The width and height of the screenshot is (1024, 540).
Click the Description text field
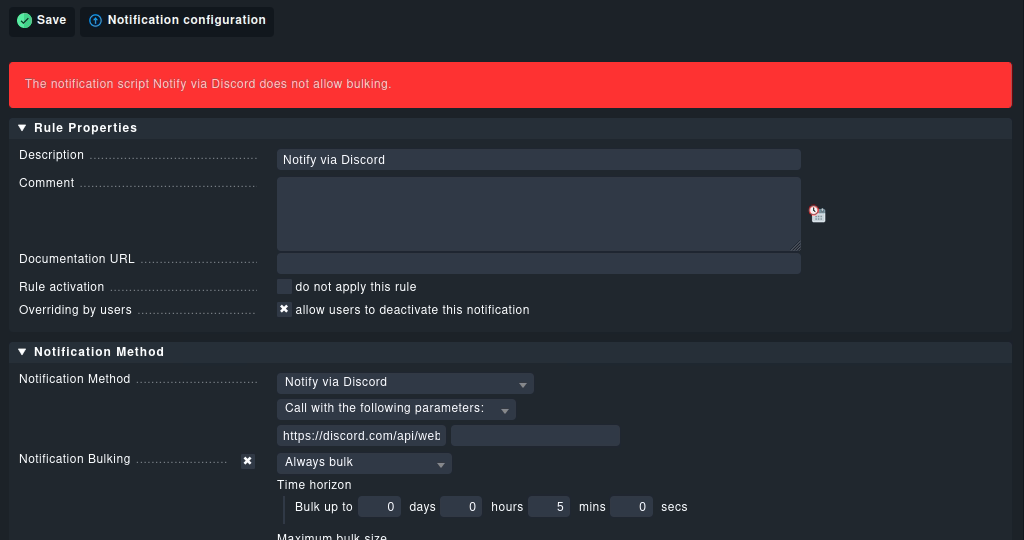[x=538, y=160]
